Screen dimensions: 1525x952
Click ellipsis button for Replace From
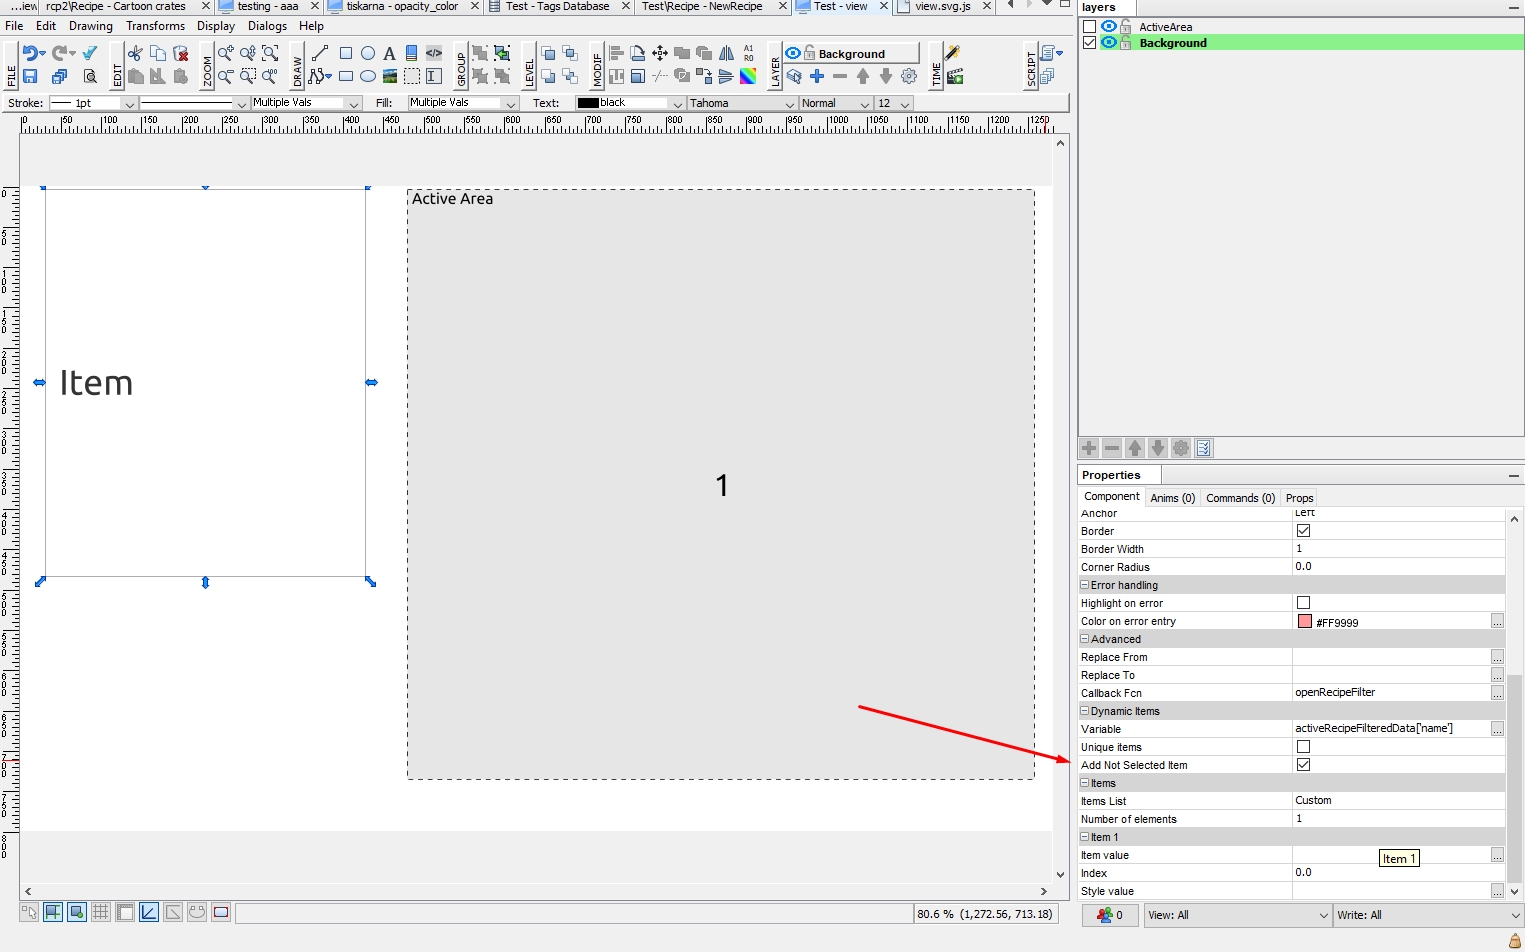coord(1497,657)
